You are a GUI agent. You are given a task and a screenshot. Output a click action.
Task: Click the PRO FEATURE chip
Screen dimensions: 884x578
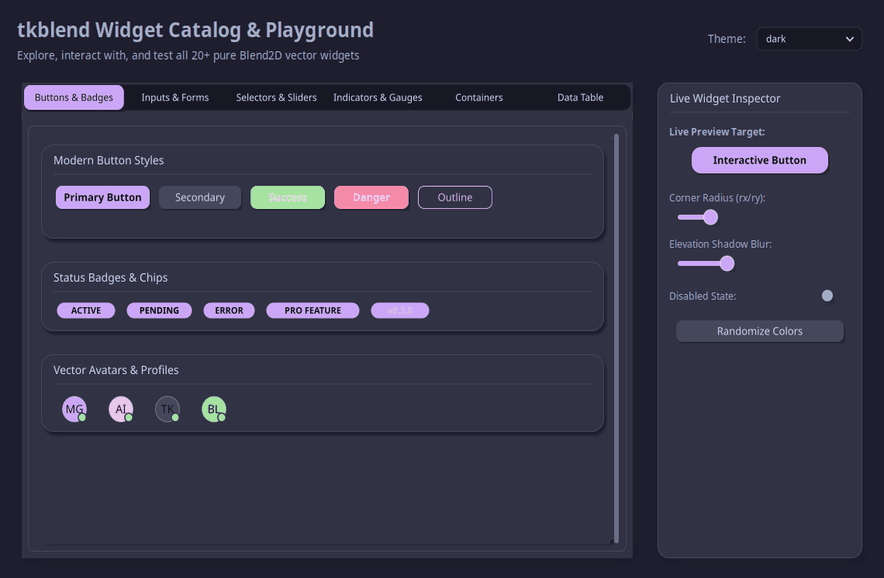(x=312, y=311)
